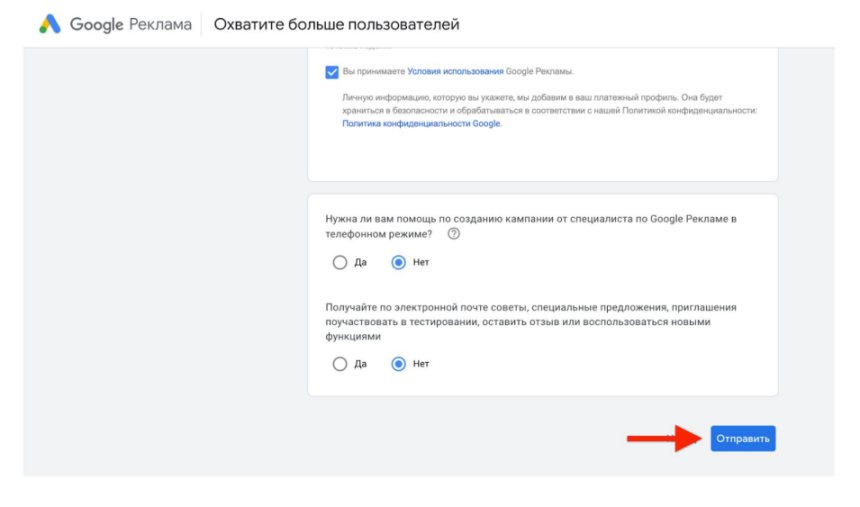Open the Условия использования link

coord(455,71)
